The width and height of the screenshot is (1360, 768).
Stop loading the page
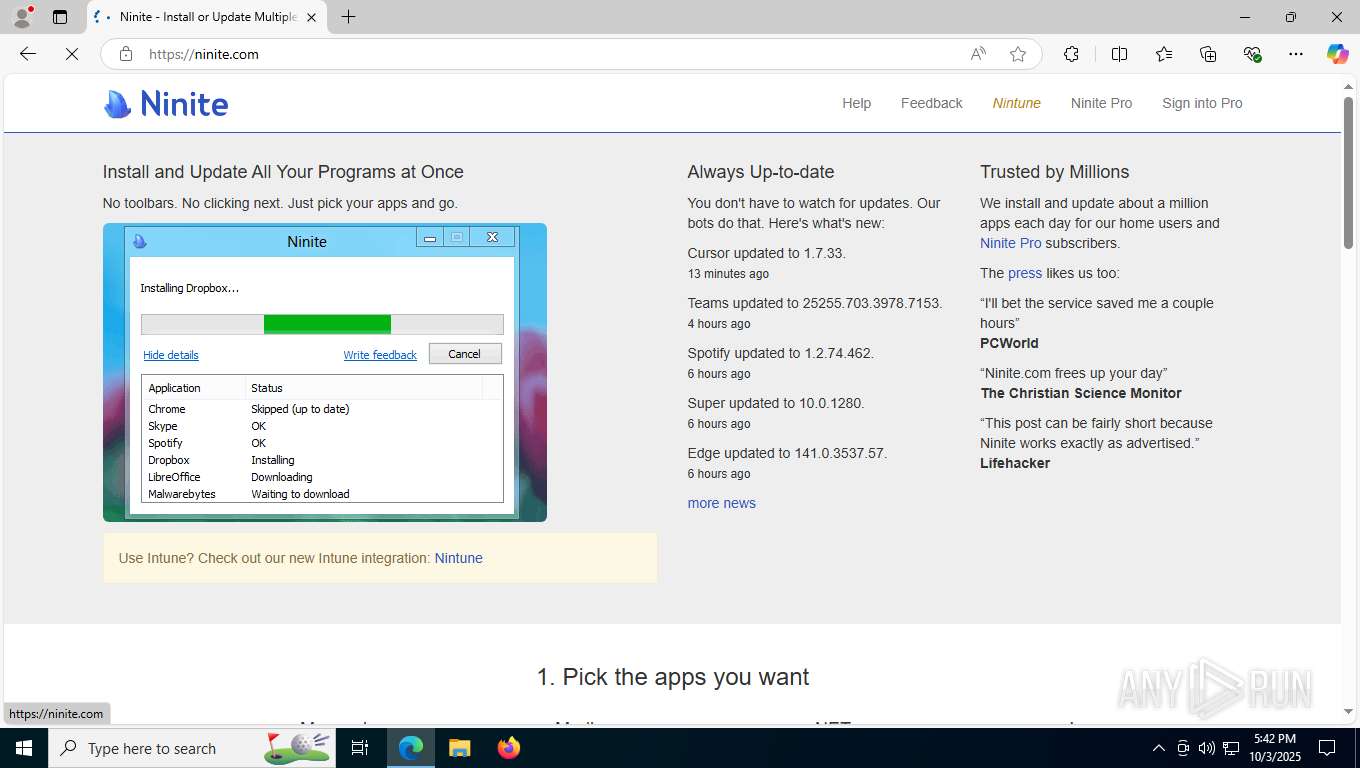click(x=72, y=54)
